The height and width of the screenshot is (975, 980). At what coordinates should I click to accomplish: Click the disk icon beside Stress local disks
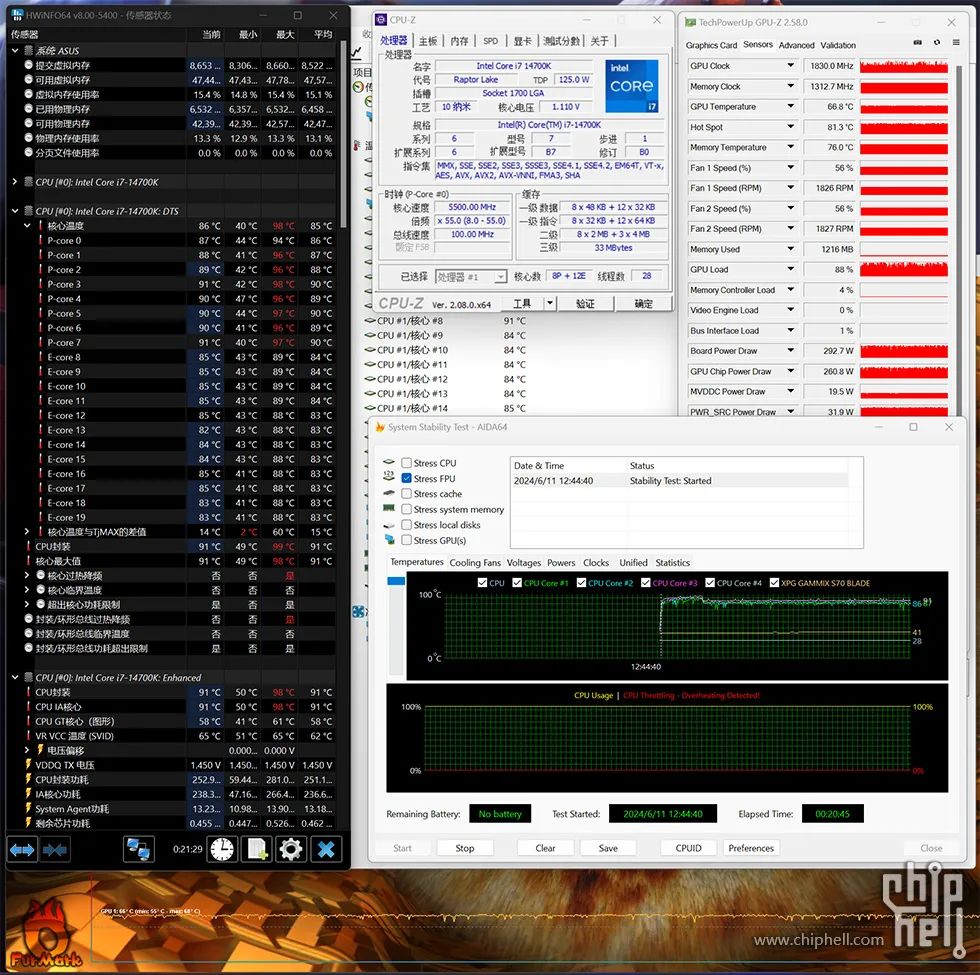(389, 525)
